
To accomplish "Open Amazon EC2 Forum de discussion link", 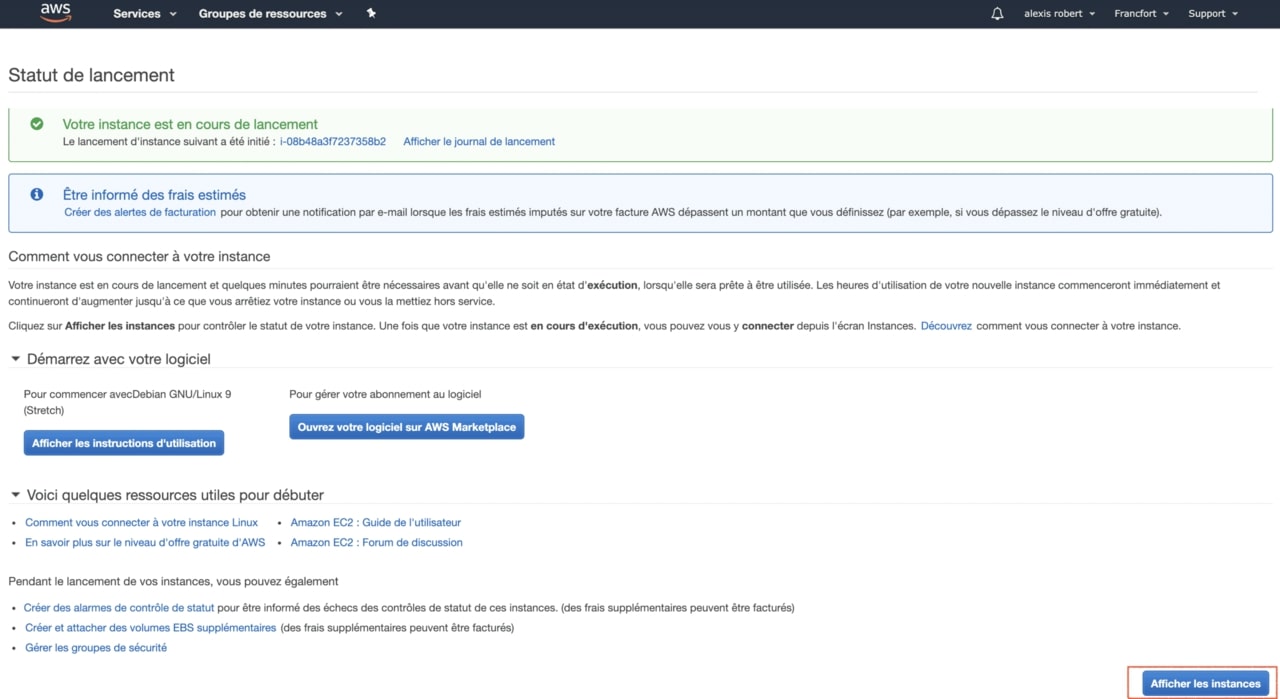I will [377, 543].
